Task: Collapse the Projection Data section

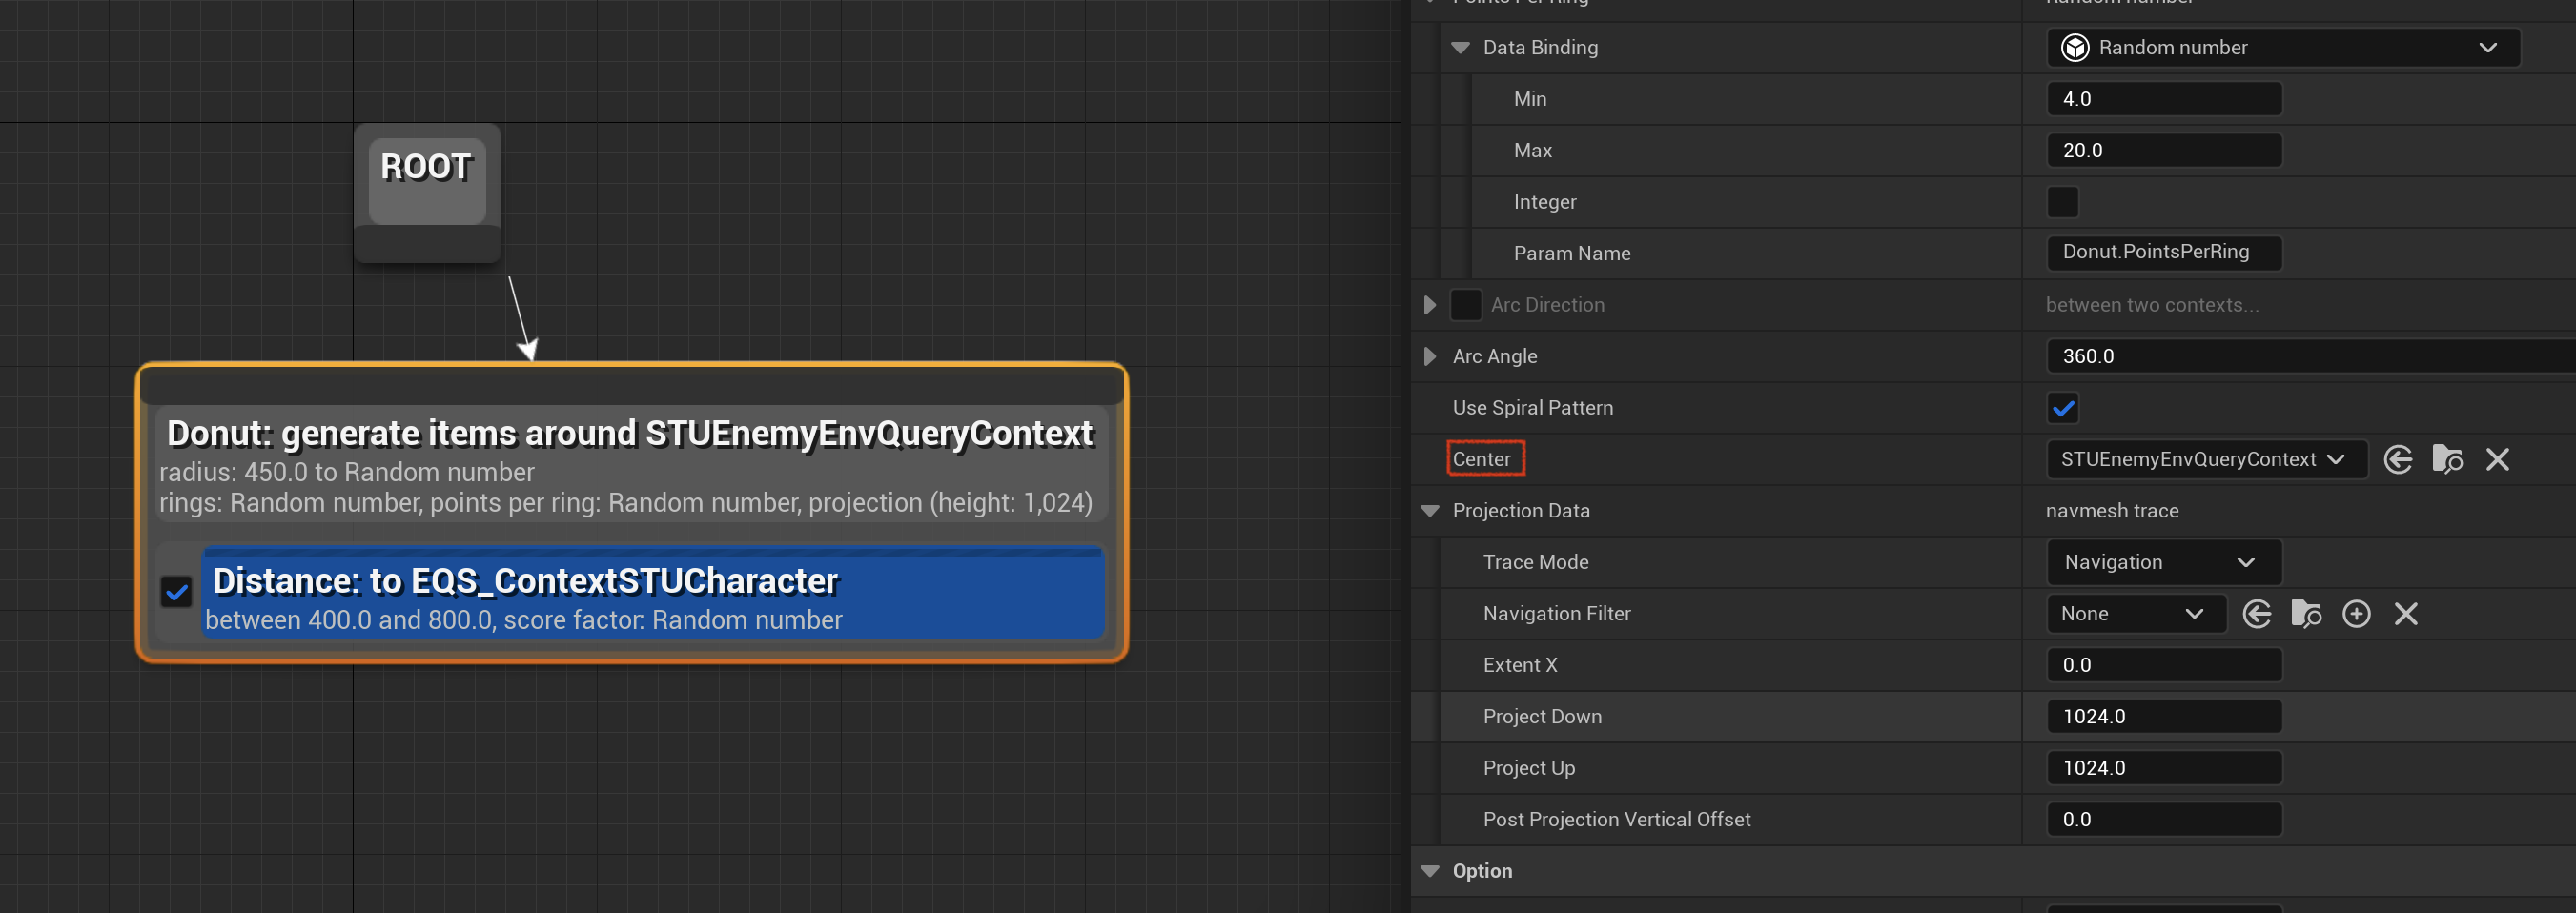Action: [x=1430, y=511]
